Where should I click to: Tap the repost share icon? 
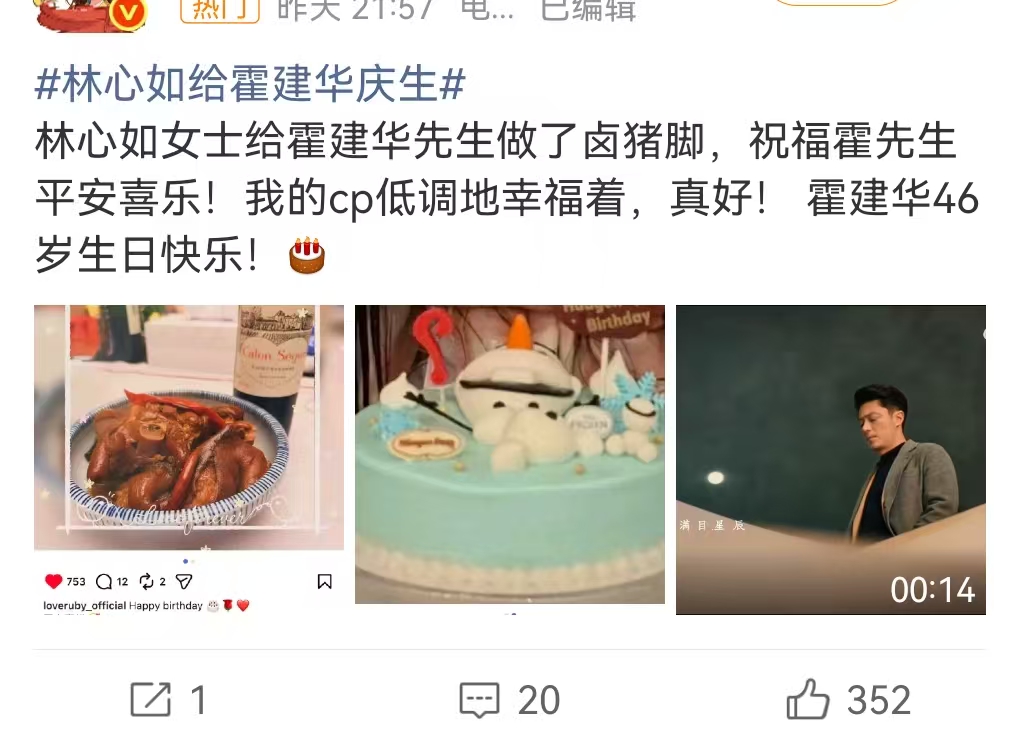click(x=151, y=699)
